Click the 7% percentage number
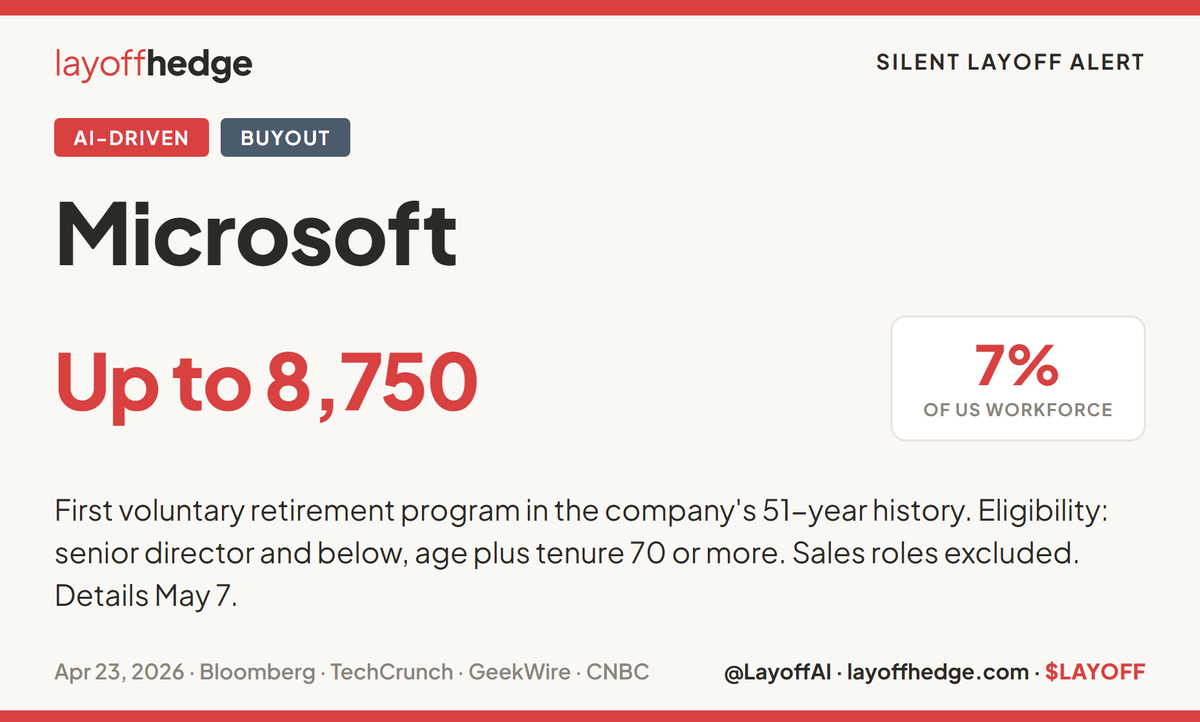Image resolution: width=1200 pixels, height=722 pixels. (1018, 364)
